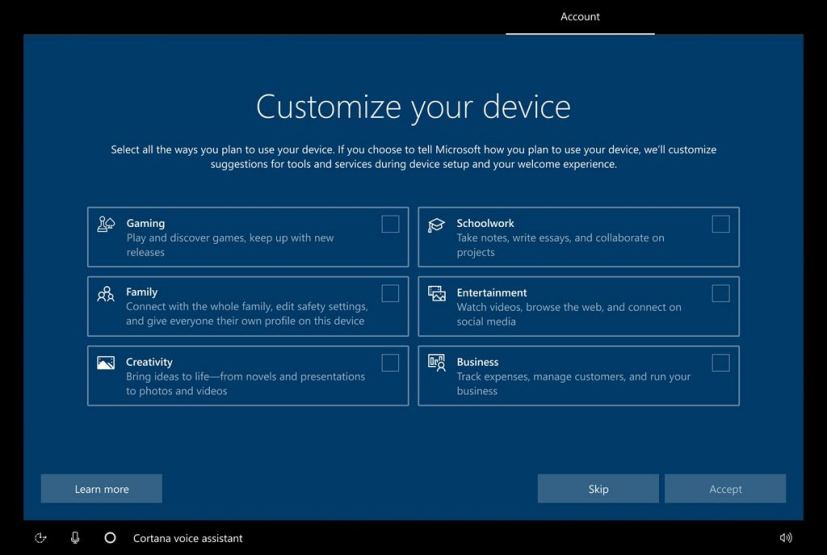
Task: Open the Ease of Access icon
Action: pos(41,538)
